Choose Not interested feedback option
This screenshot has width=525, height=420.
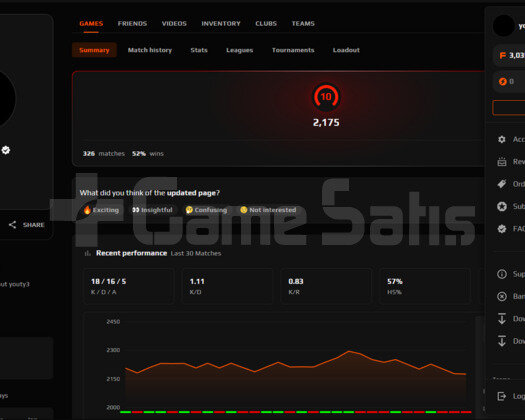tap(268, 210)
